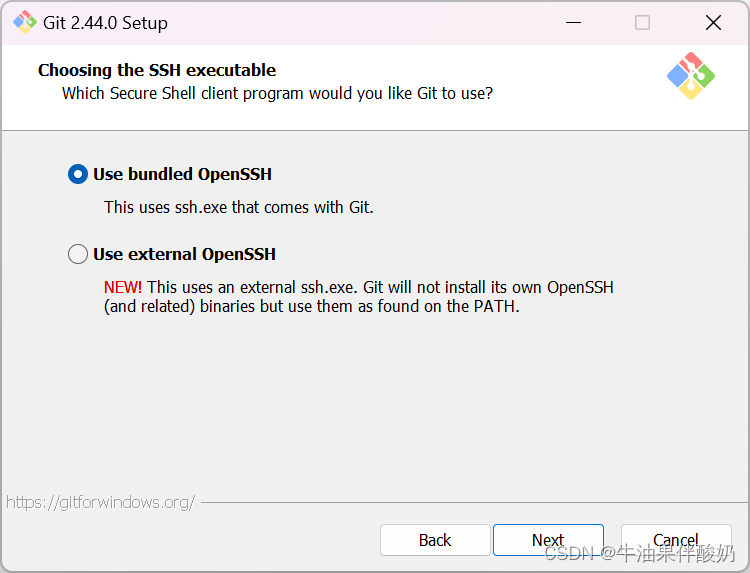750x573 pixels.
Task: Select the Use bundled OpenSSH radio button
Action: tap(77, 174)
